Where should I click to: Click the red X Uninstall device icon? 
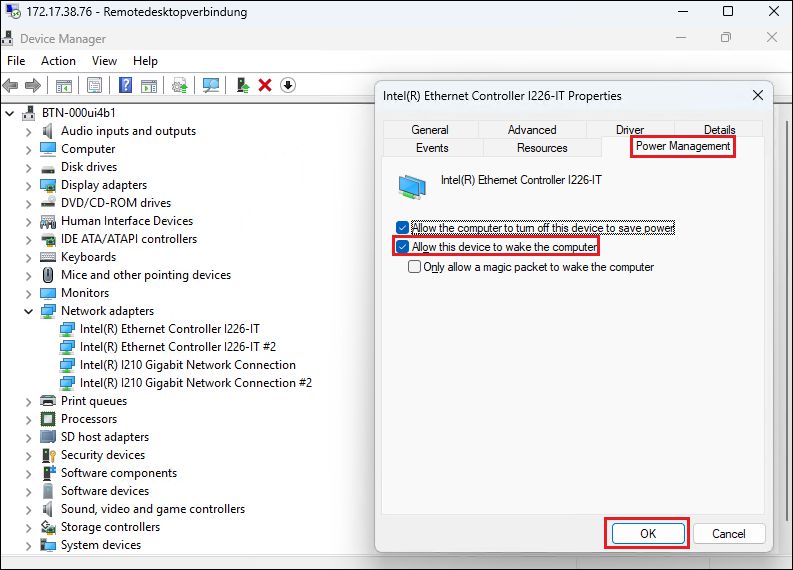click(x=265, y=85)
